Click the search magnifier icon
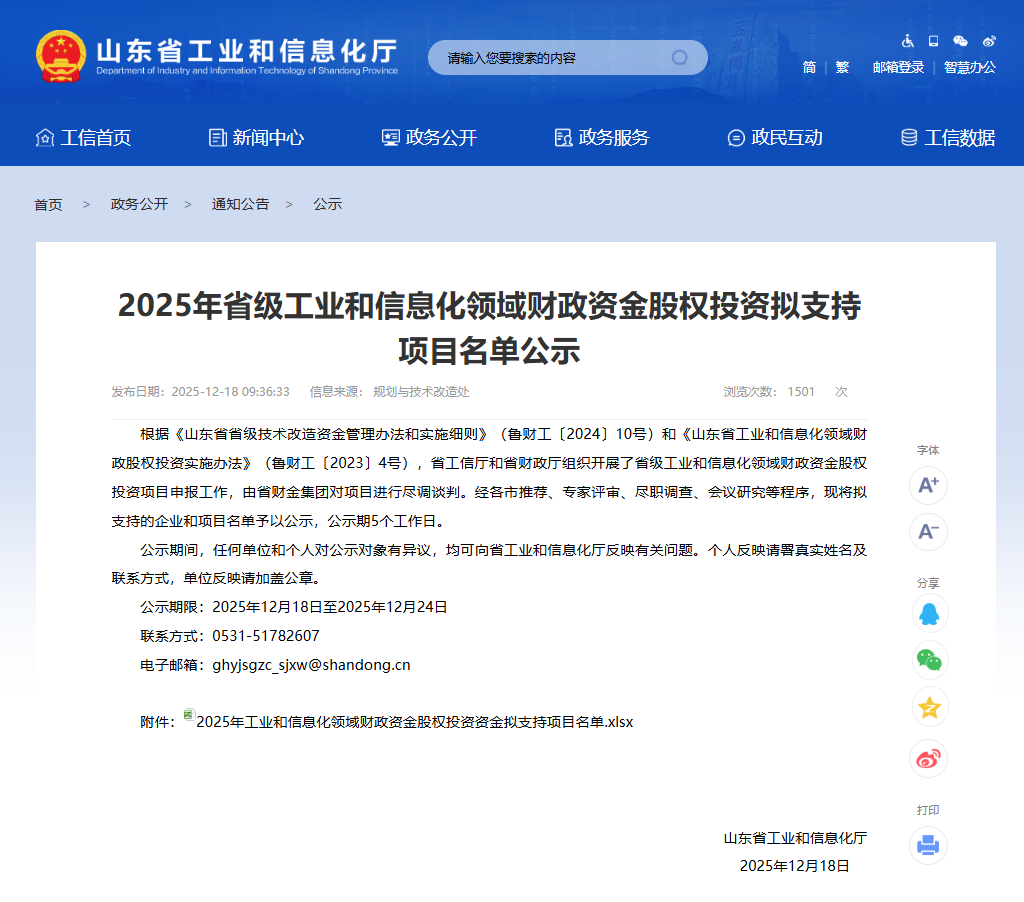Image resolution: width=1024 pixels, height=902 pixels. 680,58
